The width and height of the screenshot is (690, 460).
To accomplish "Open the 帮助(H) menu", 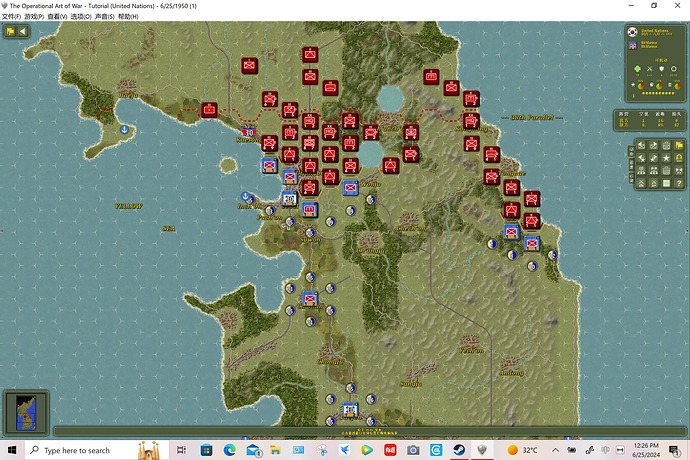I will click(x=128, y=17).
